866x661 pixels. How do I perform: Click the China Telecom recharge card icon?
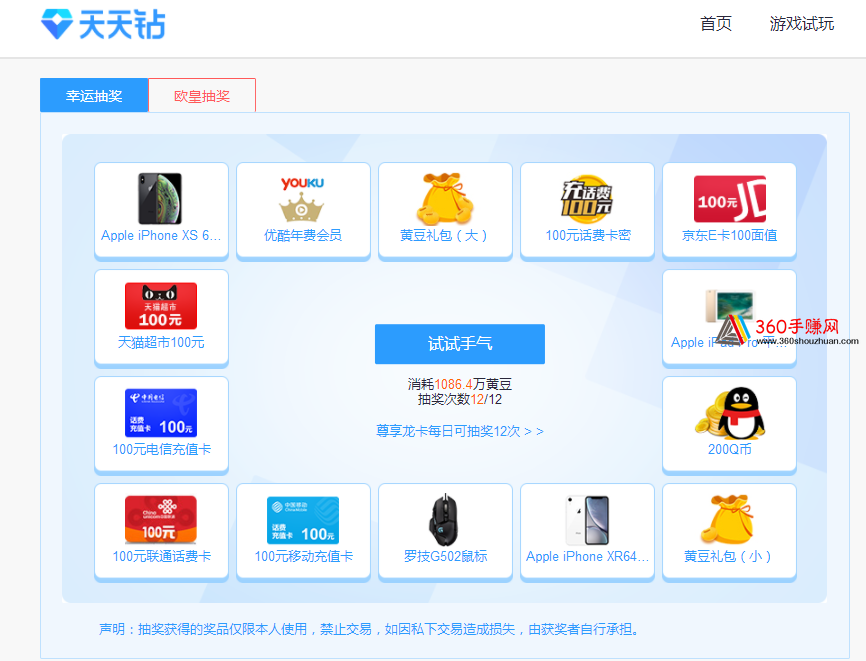coord(161,413)
